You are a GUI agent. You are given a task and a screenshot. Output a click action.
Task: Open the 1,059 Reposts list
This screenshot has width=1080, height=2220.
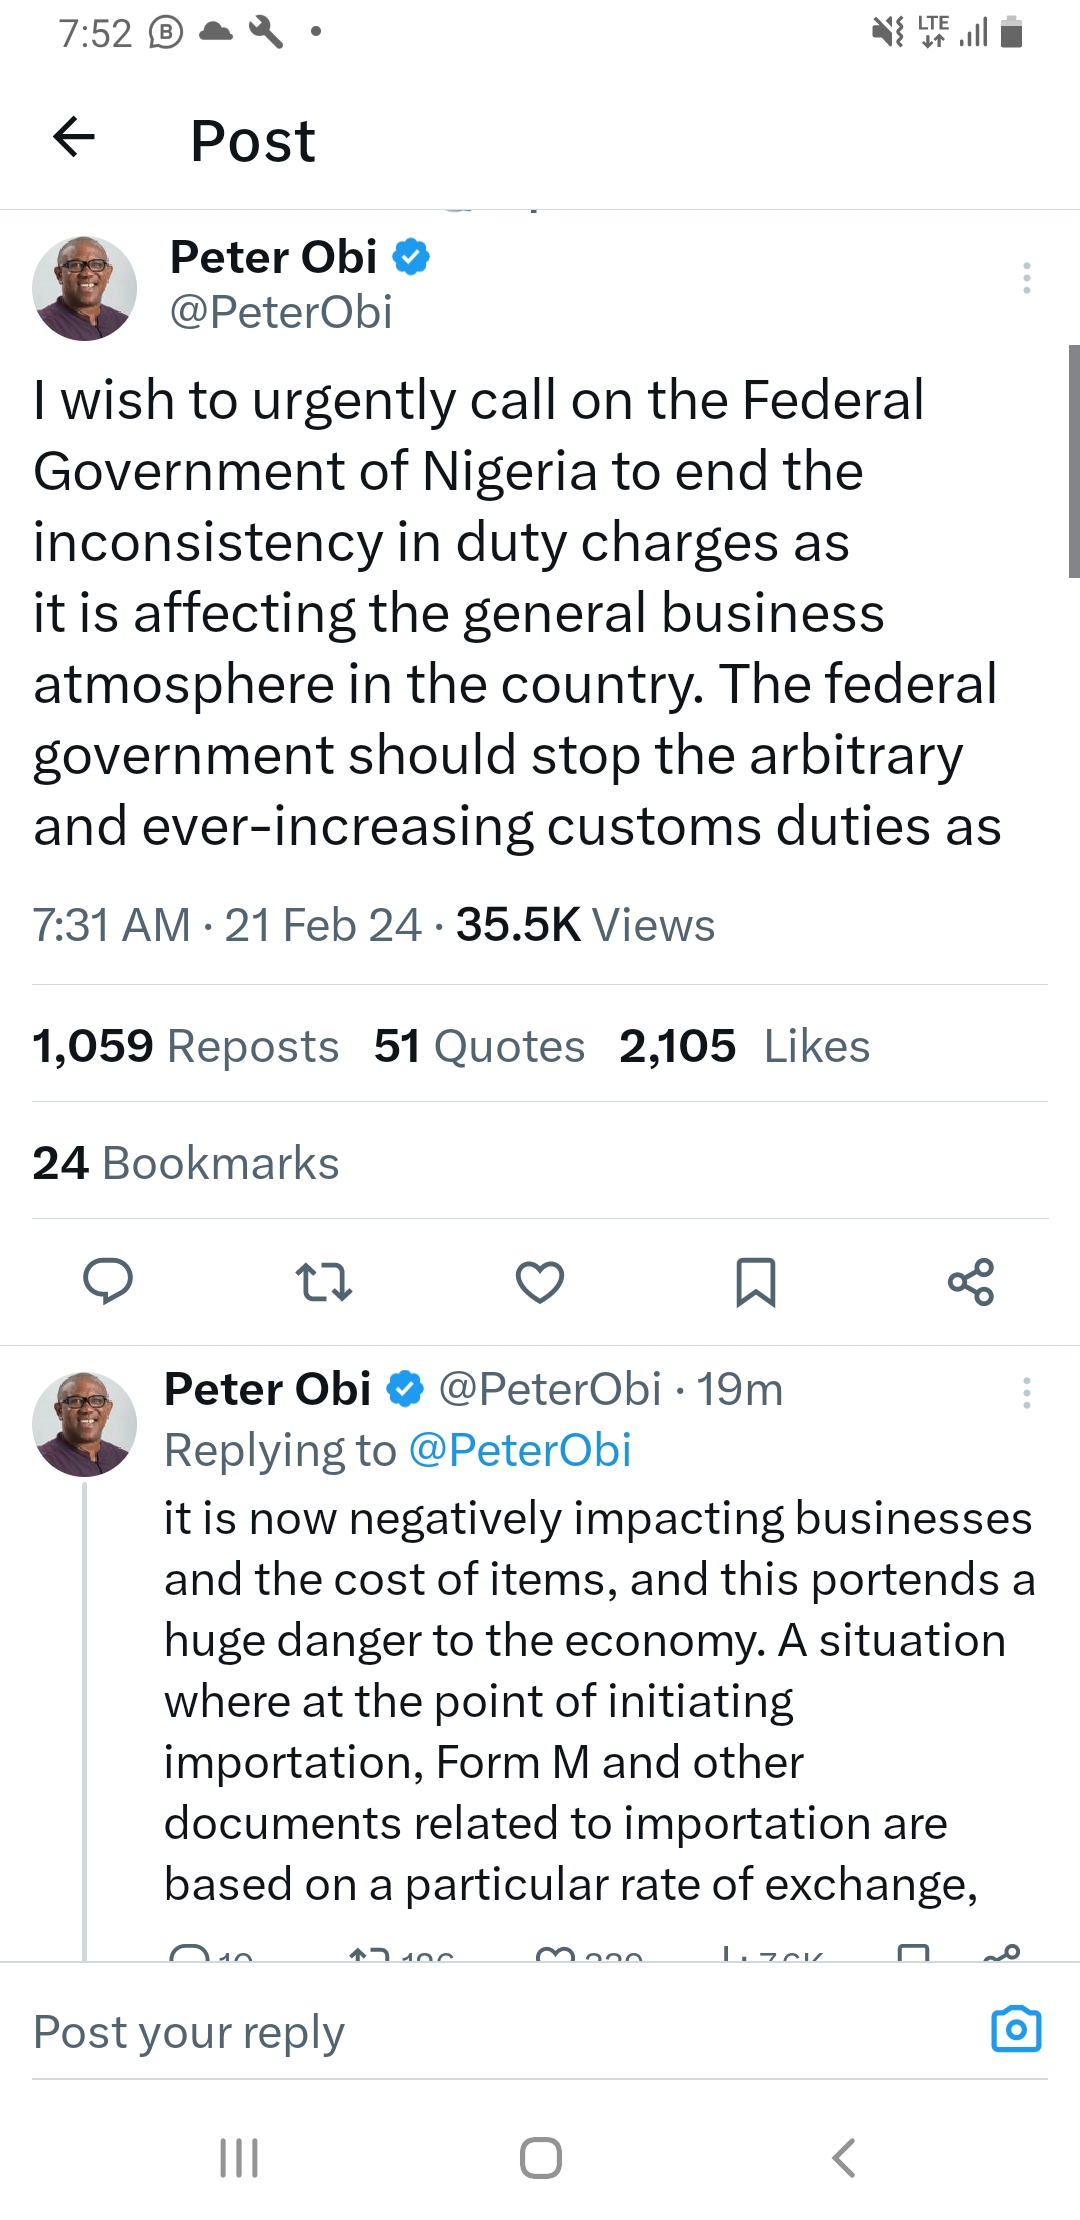186,1046
